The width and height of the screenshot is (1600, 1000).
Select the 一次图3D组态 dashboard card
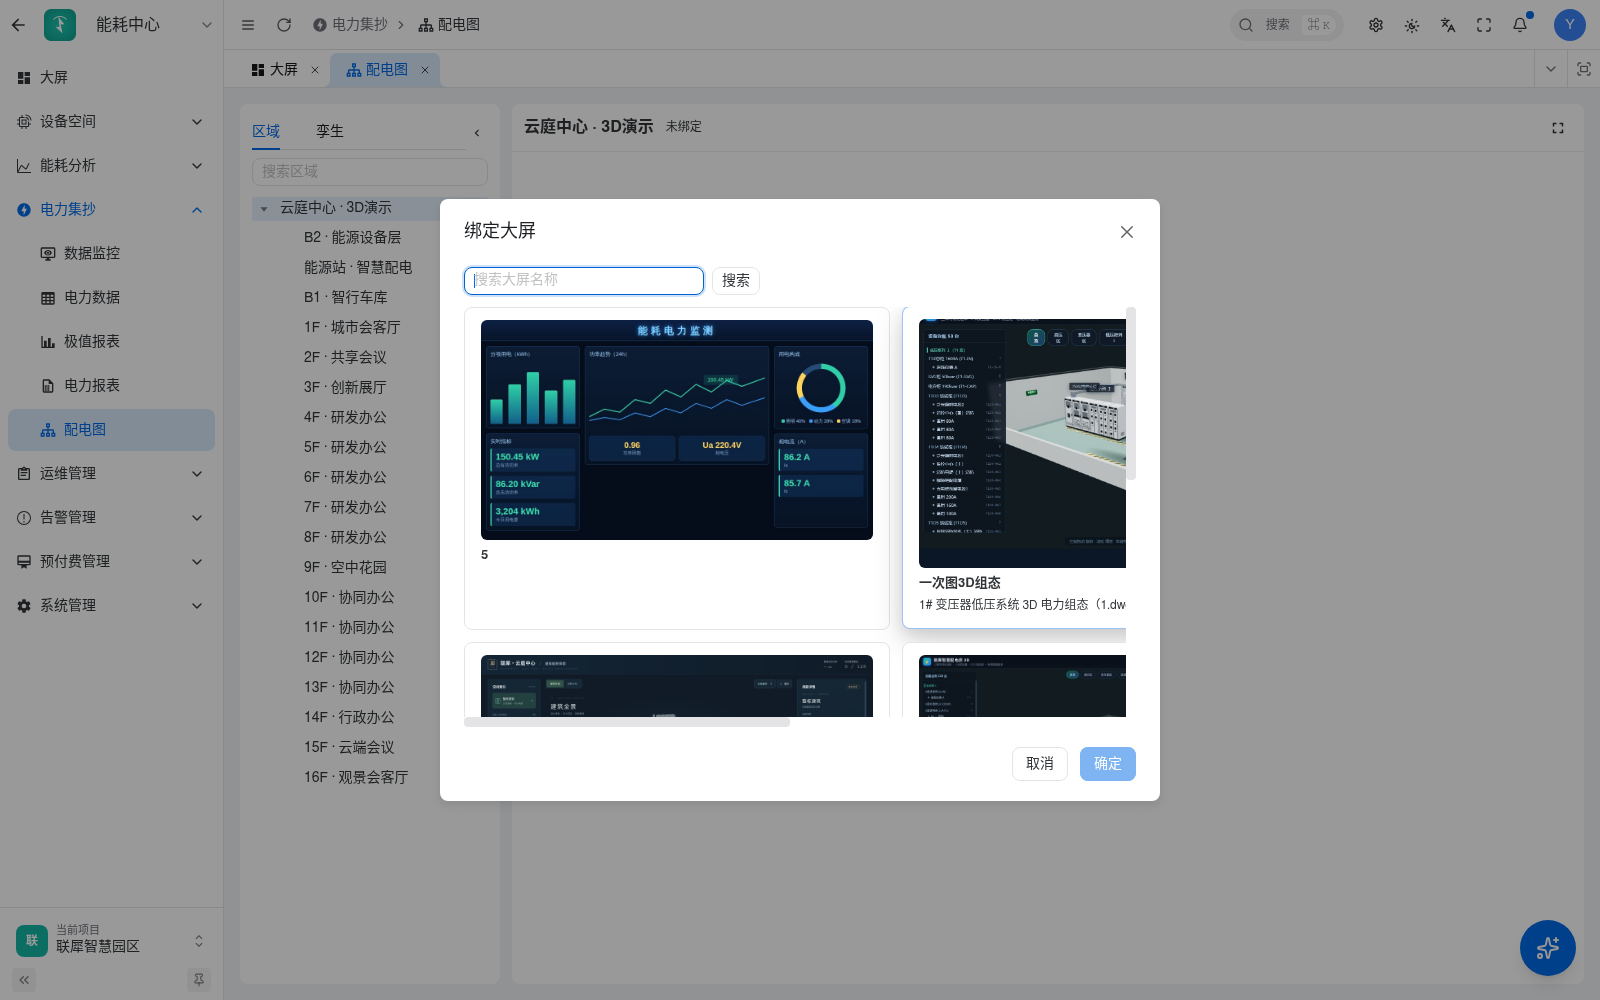click(1015, 468)
